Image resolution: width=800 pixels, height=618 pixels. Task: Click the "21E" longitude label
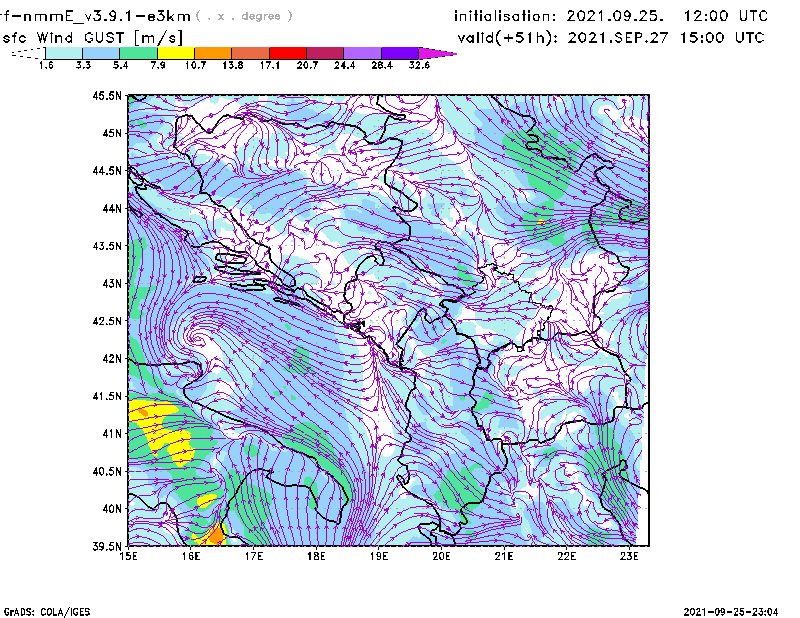504,556
